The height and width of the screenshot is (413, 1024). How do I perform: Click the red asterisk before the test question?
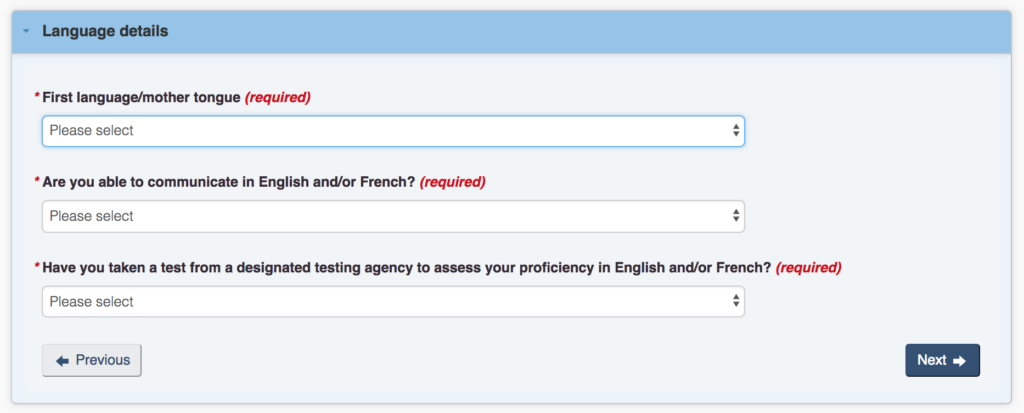(37, 268)
